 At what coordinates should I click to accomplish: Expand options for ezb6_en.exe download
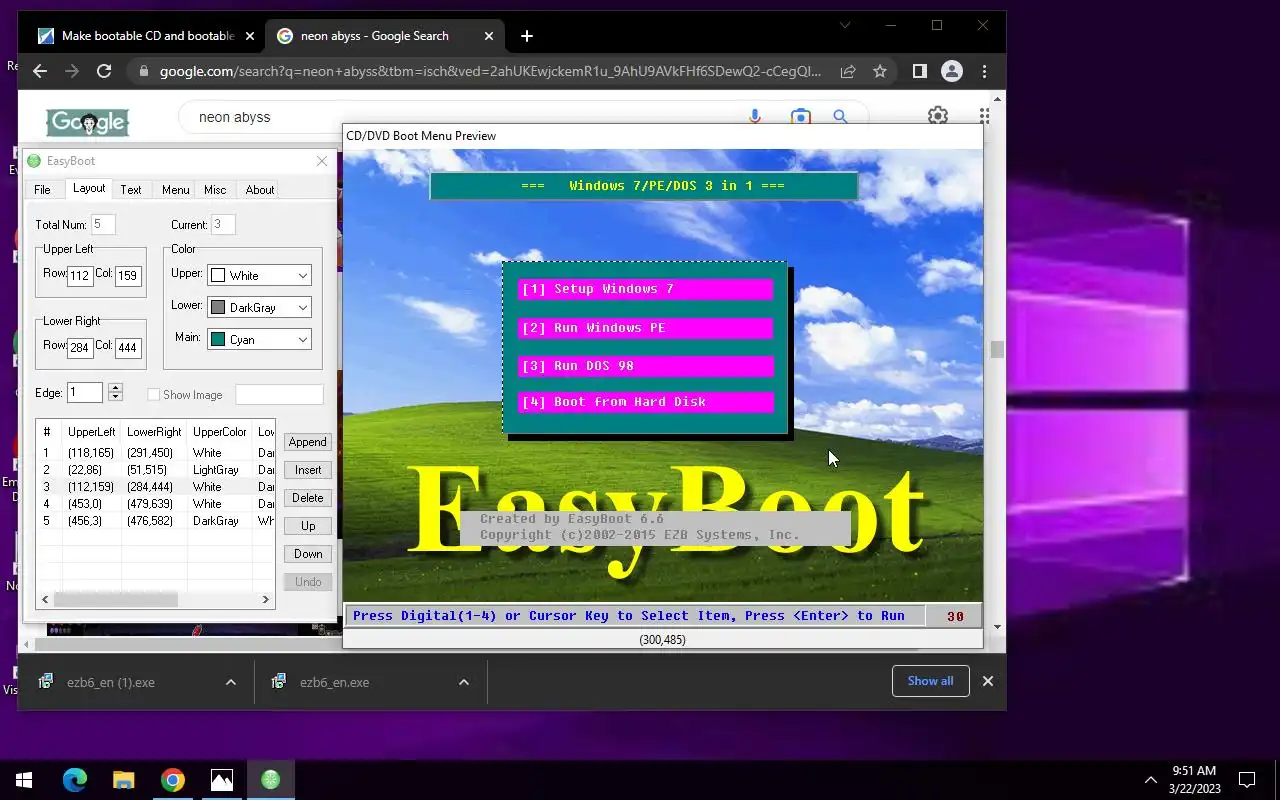pyautogui.click(x=464, y=682)
